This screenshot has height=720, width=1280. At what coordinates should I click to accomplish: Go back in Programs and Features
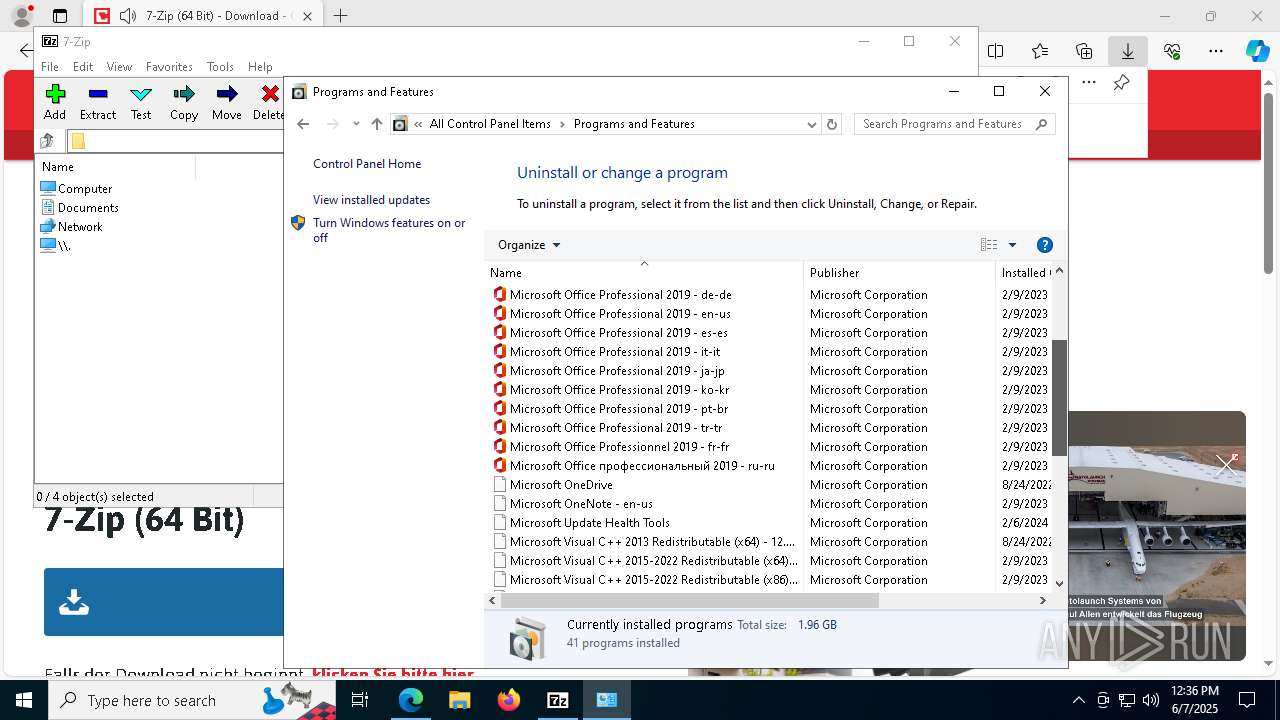[x=304, y=124]
